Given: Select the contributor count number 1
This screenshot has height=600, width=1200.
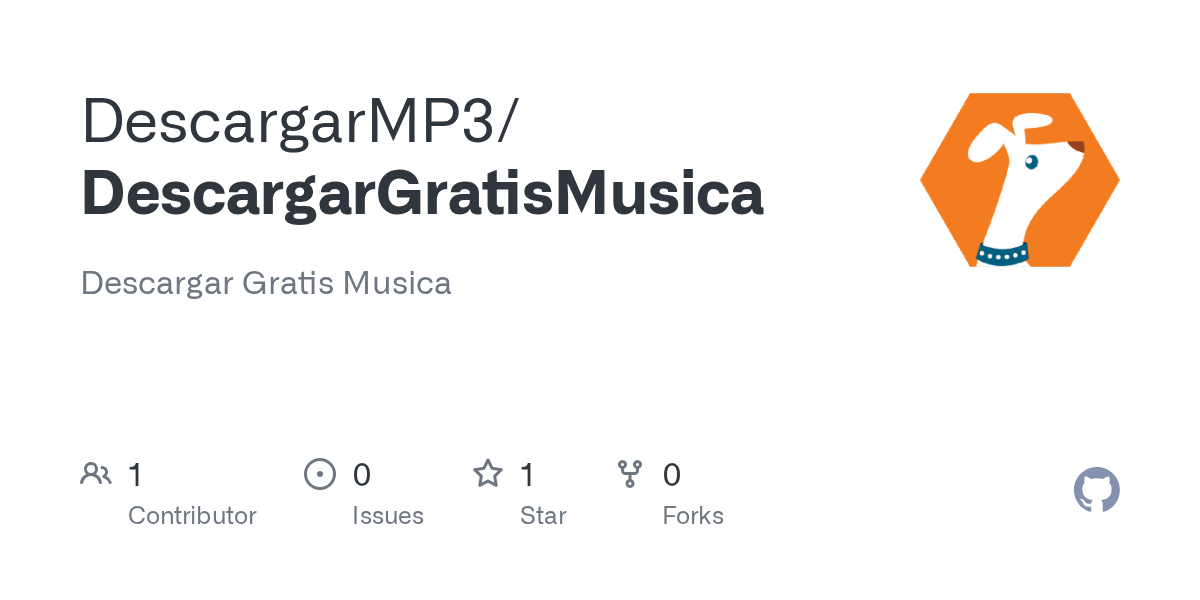Looking at the screenshot, I should coord(135,474).
